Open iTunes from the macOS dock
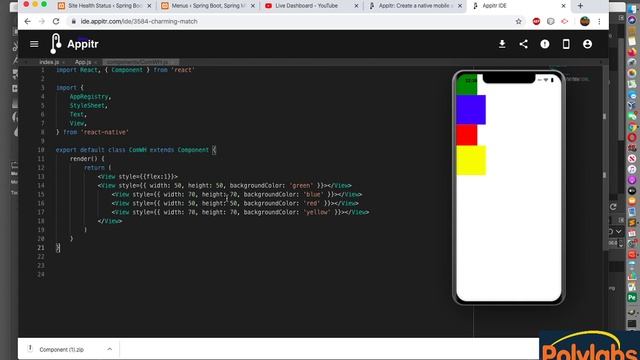Image resolution: width=640 pixels, height=360 pixels. [x=632, y=169]
